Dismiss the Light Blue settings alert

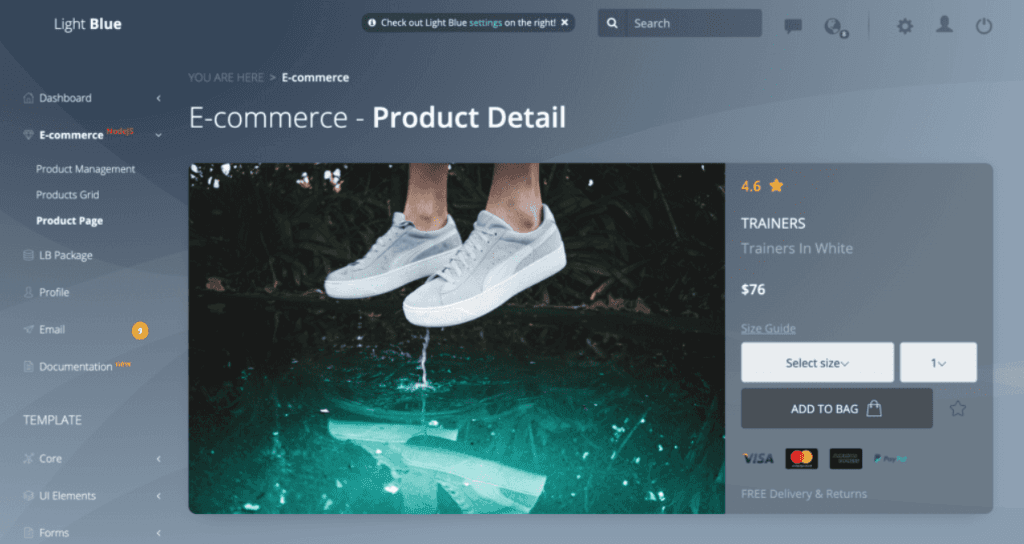click(565, 22)
